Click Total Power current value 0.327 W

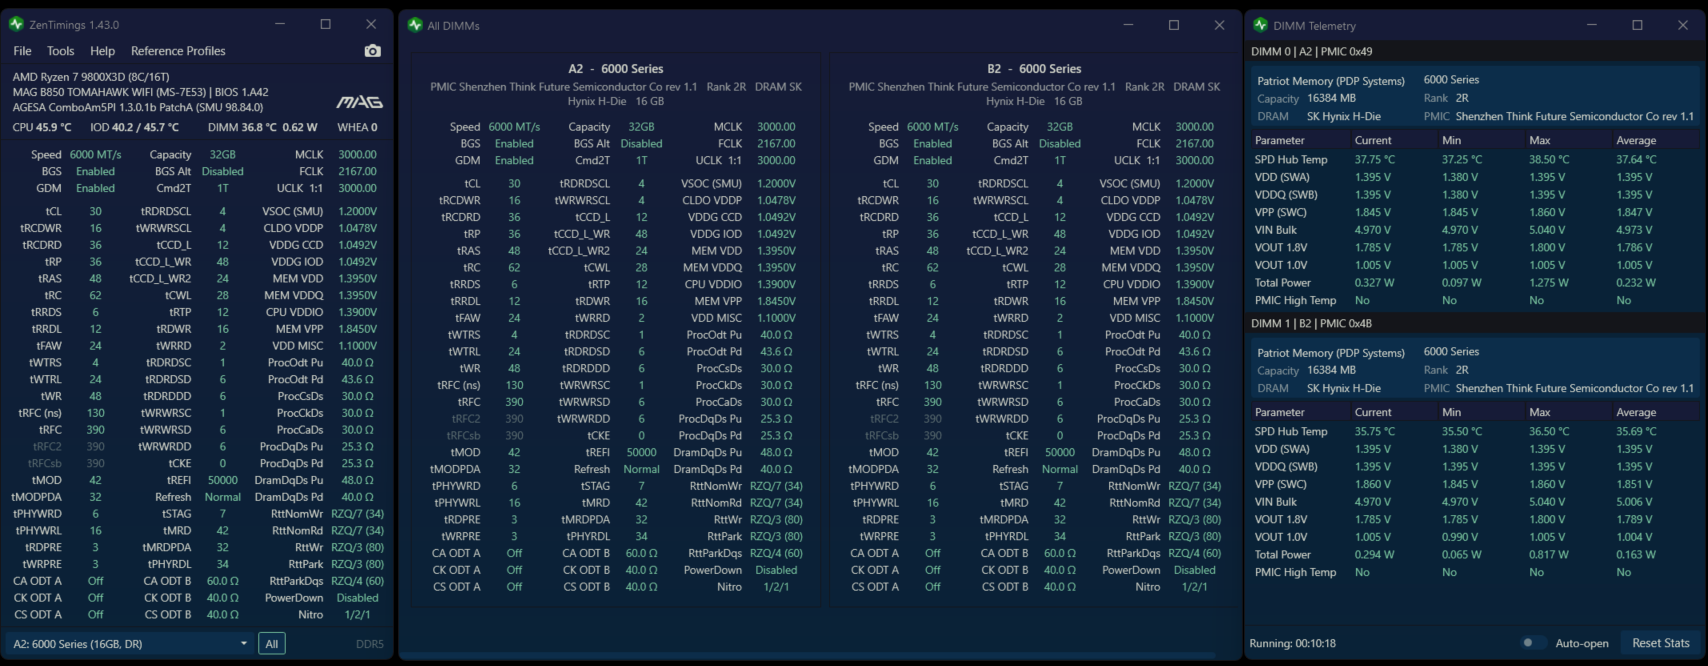[x=1374, y=282]
